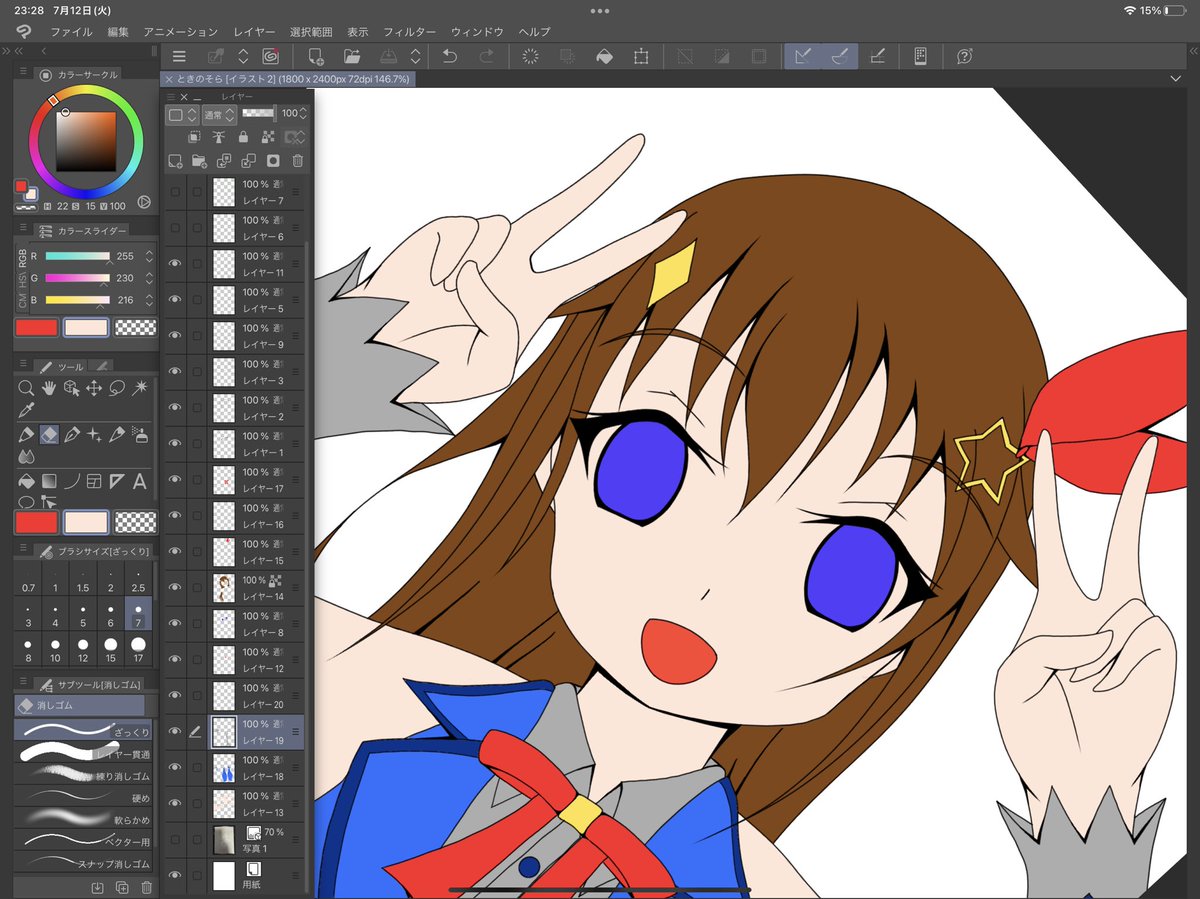1200x899 pixels.
Task: Click the red main color swatch below sliders
Action: [35, 327]
